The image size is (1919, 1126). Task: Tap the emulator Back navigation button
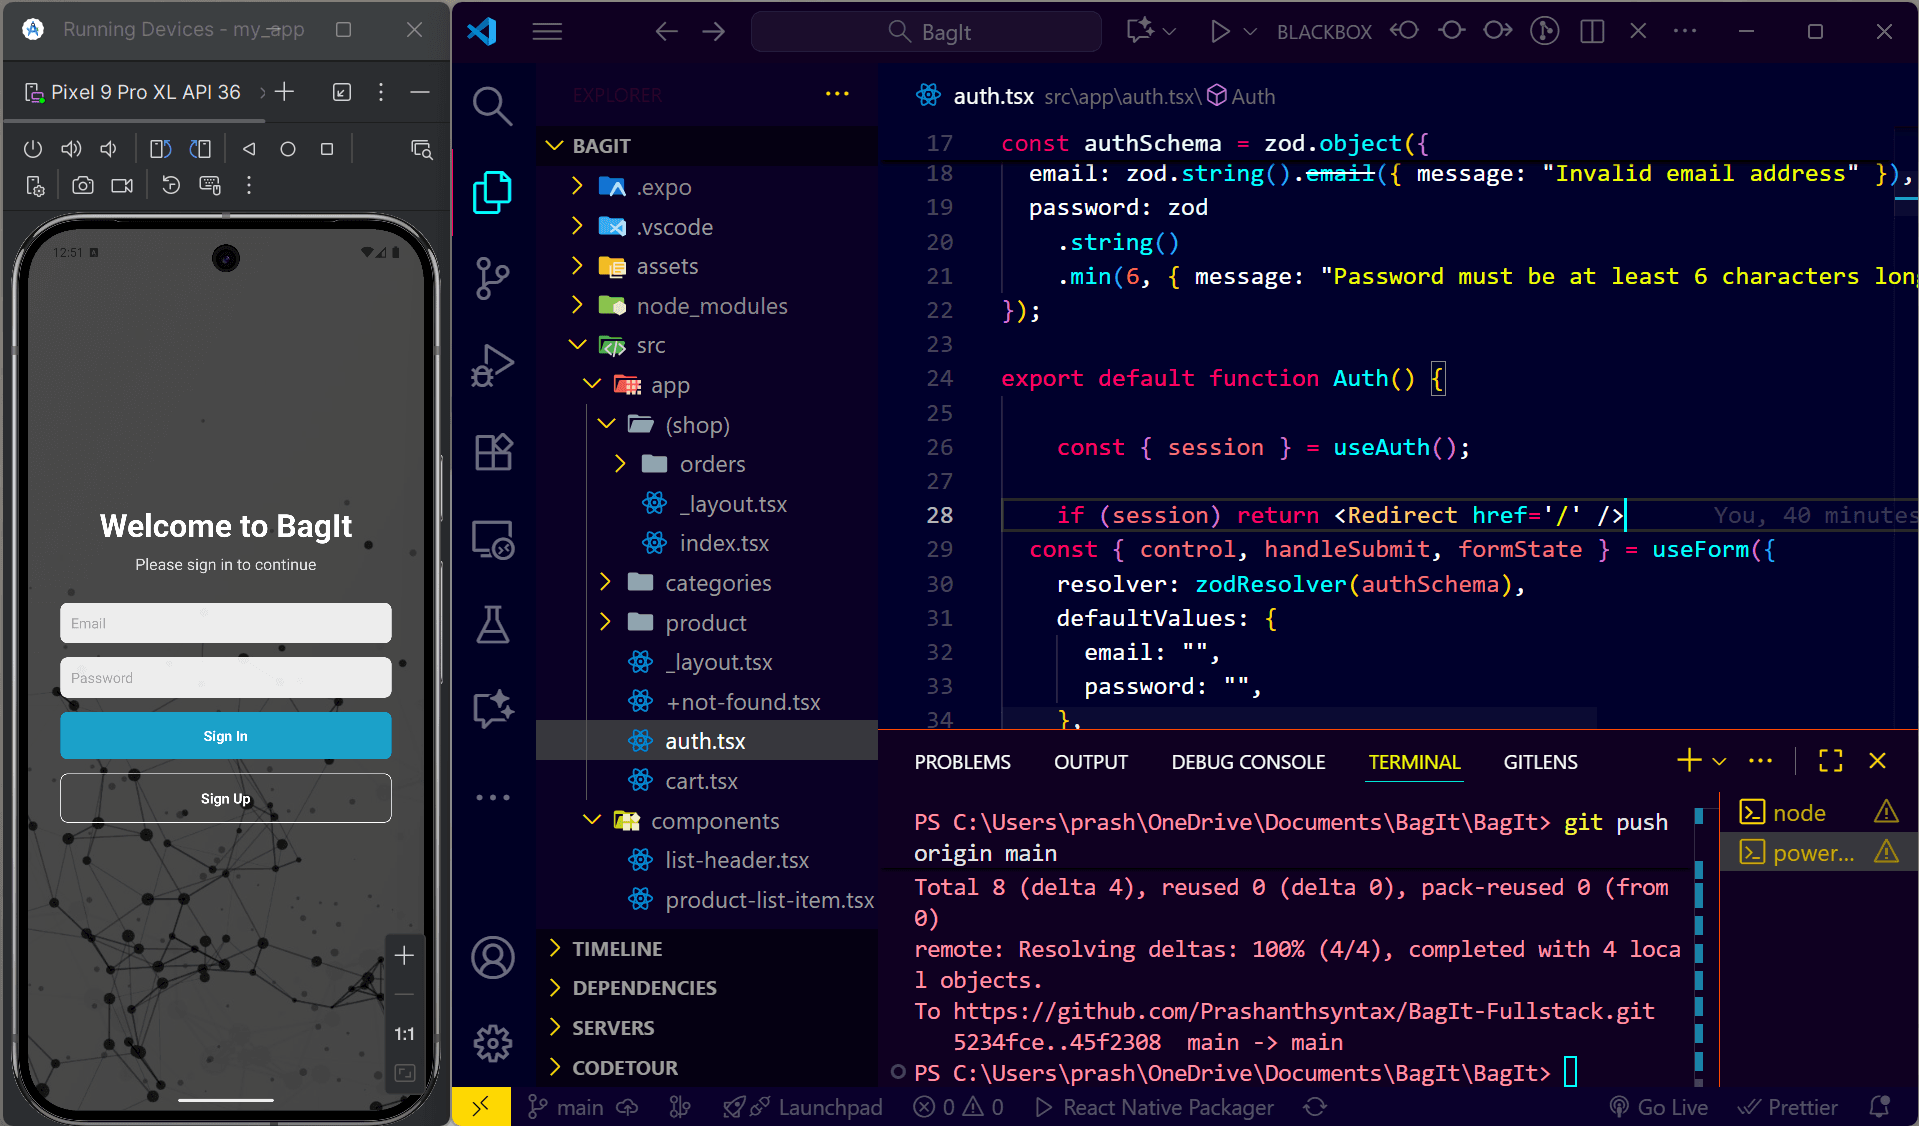point(249,149)
